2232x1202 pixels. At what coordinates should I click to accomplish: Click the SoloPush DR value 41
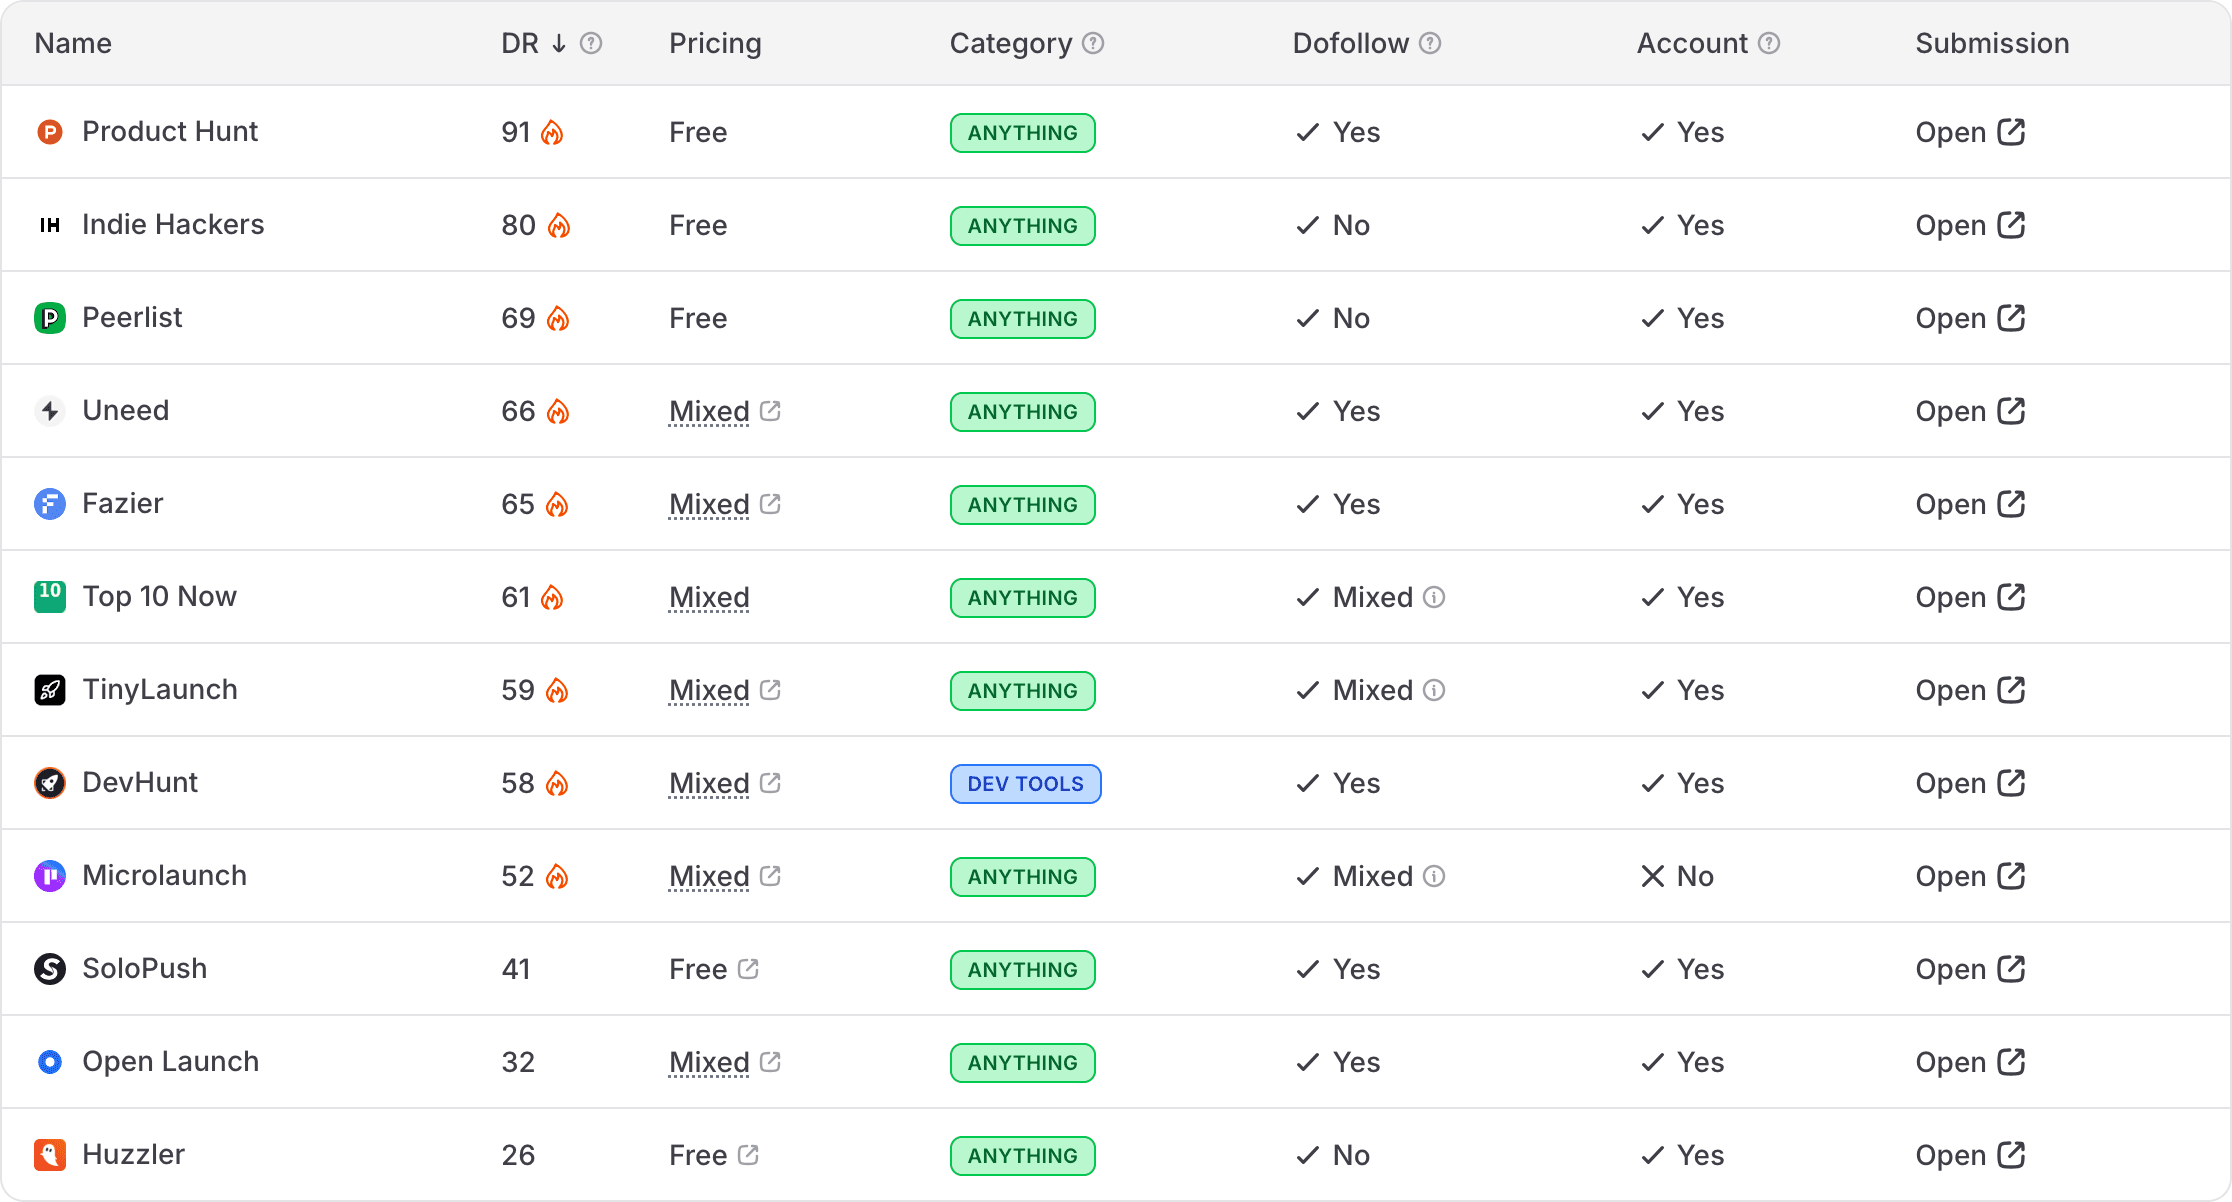point(516,969)
